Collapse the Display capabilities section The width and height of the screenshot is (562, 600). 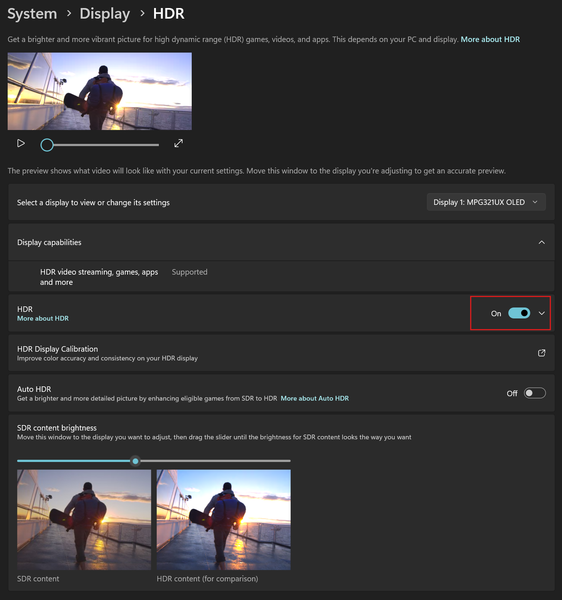(542, 243)
